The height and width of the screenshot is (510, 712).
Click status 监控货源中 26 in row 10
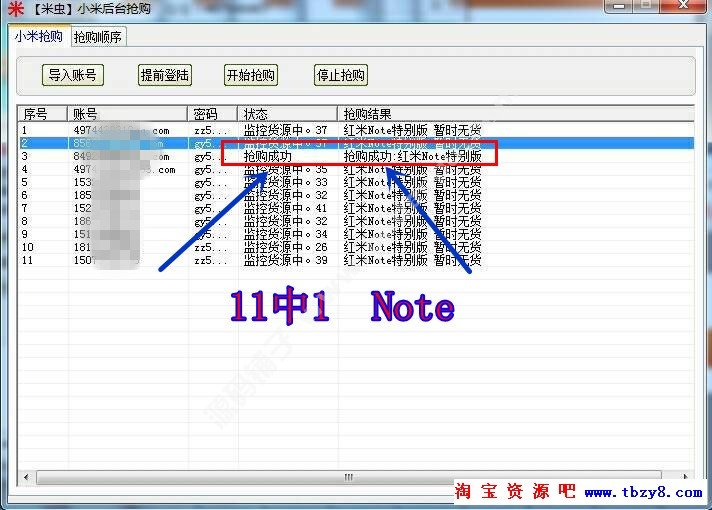286,248
